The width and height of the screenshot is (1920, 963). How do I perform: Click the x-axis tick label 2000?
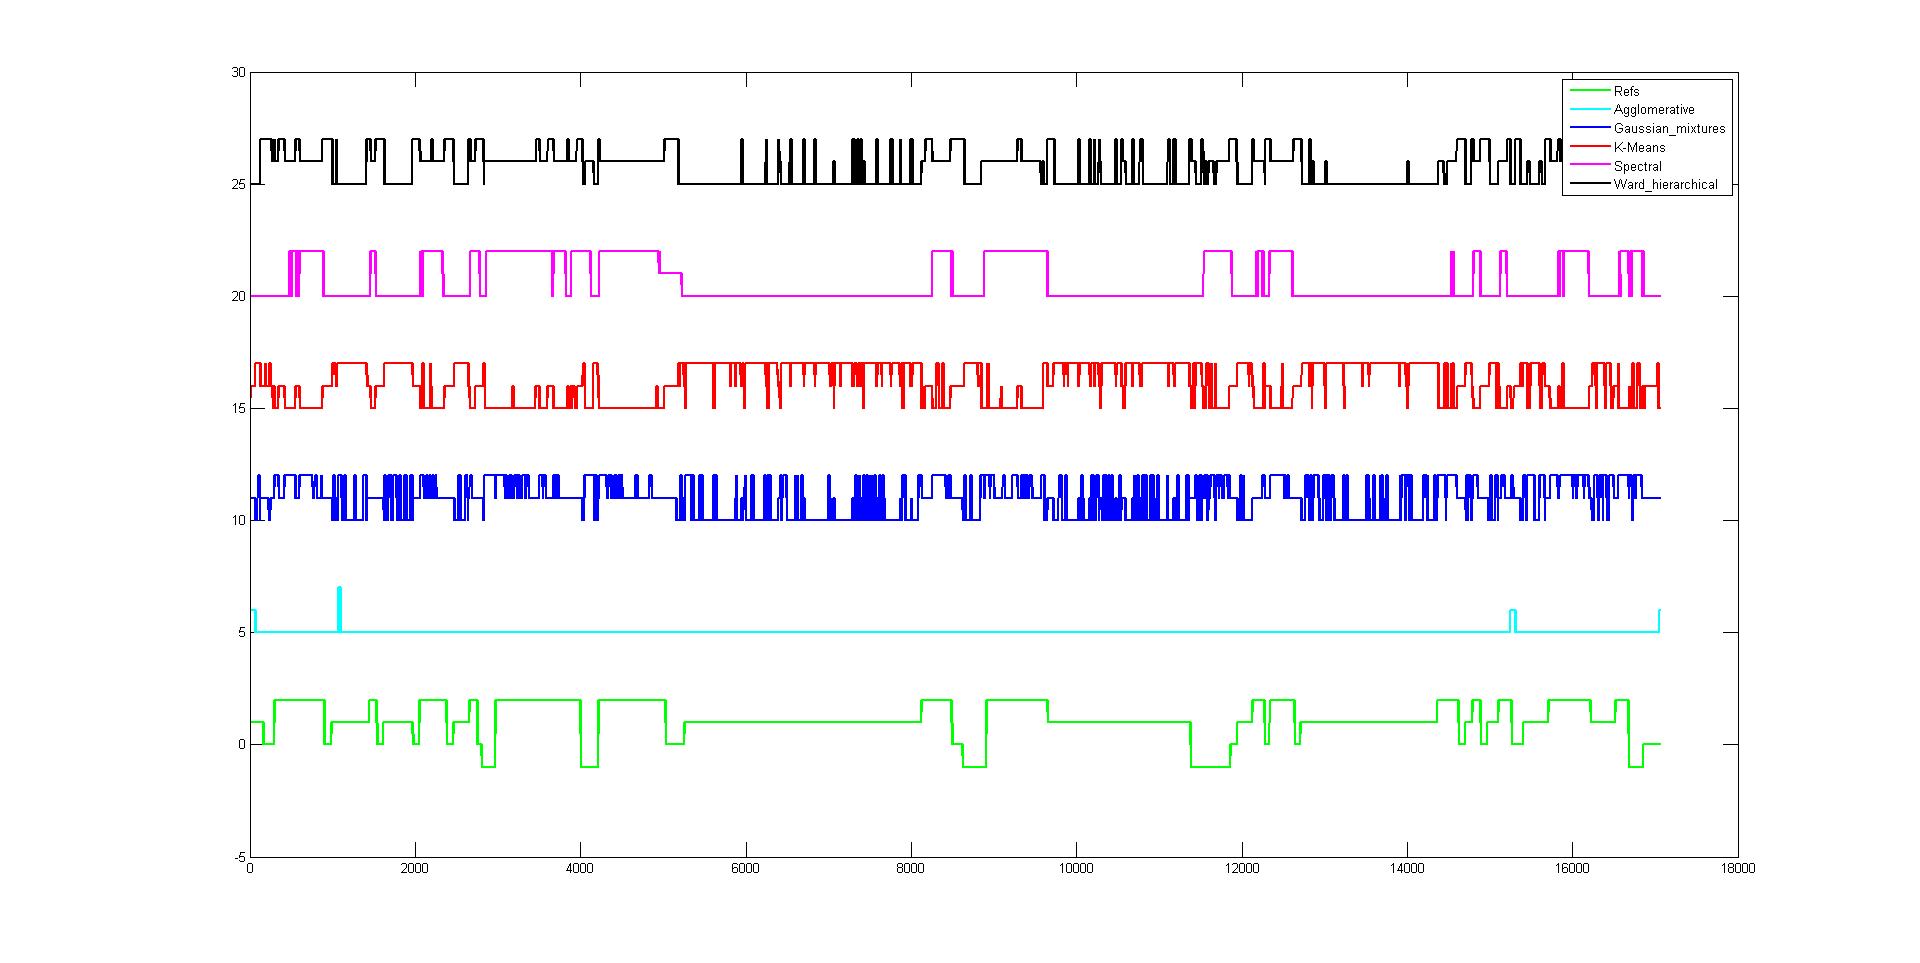point(415,869)
